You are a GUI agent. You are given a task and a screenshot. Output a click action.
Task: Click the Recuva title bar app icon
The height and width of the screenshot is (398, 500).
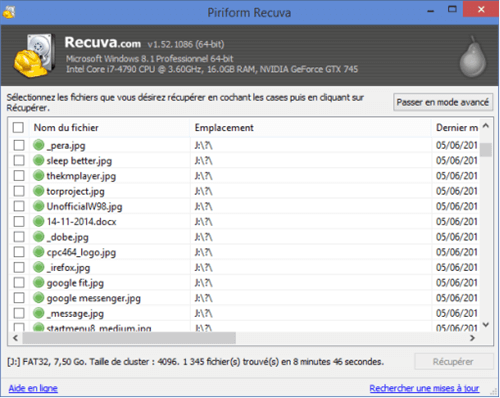(9, 12)
